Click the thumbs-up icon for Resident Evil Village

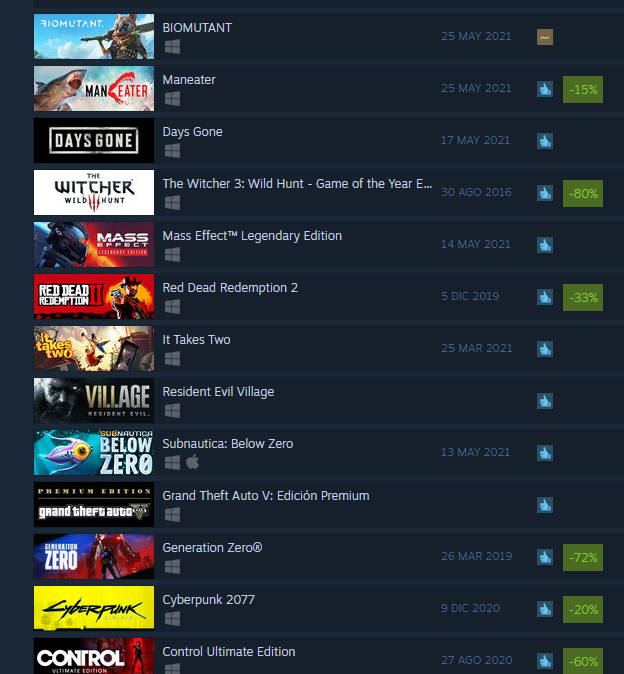[x=544, y=401]
